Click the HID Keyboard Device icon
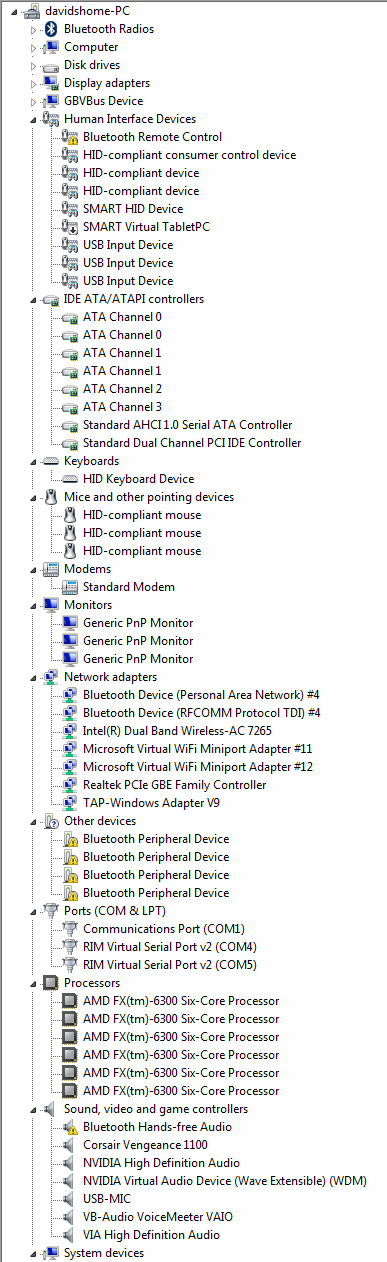The width and height of the screenshot is (387, 1262). tap(70, 479)
